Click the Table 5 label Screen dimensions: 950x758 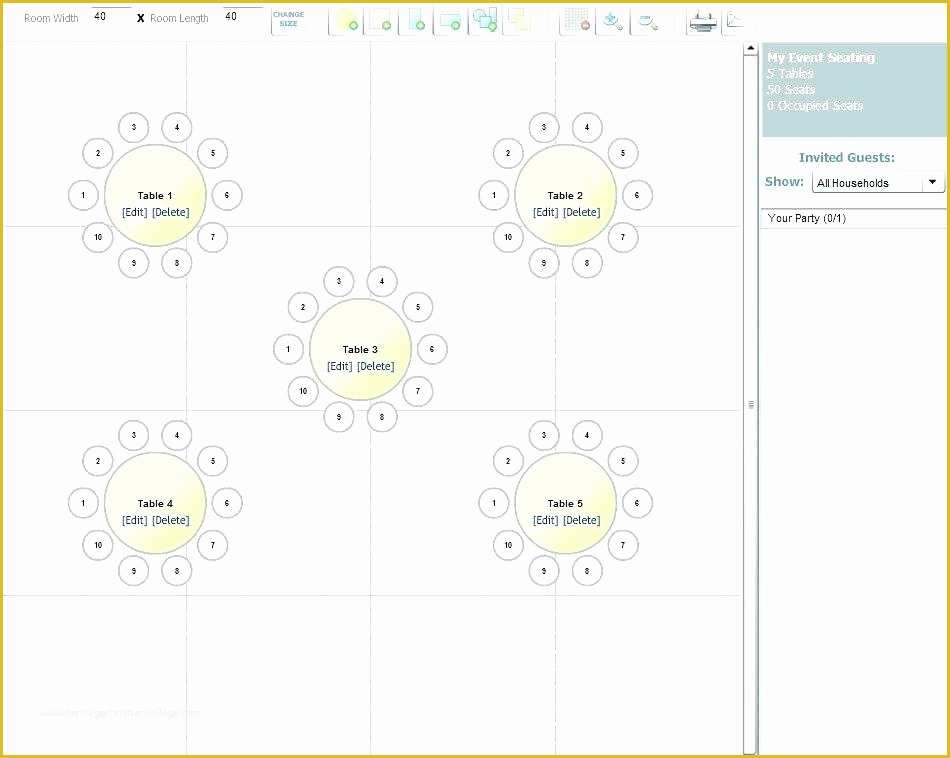pos(565,504)
